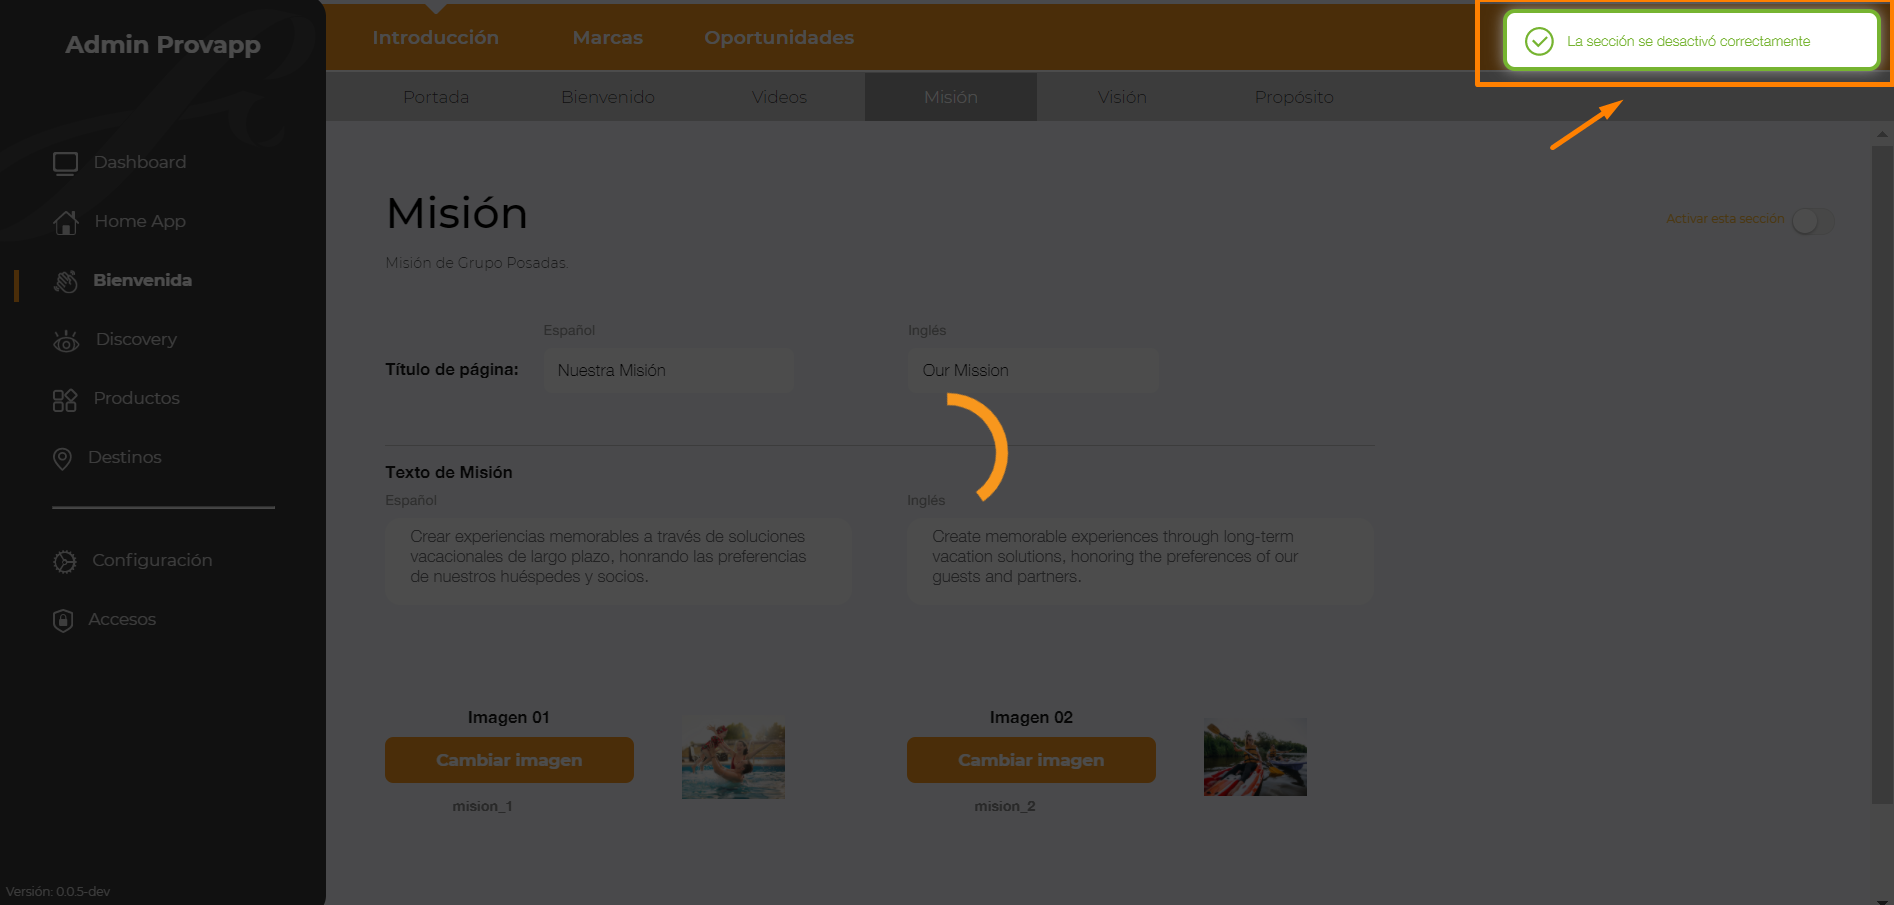Click the Admin Provapp logo title
1894x905 pixels.
click(163, 44)
